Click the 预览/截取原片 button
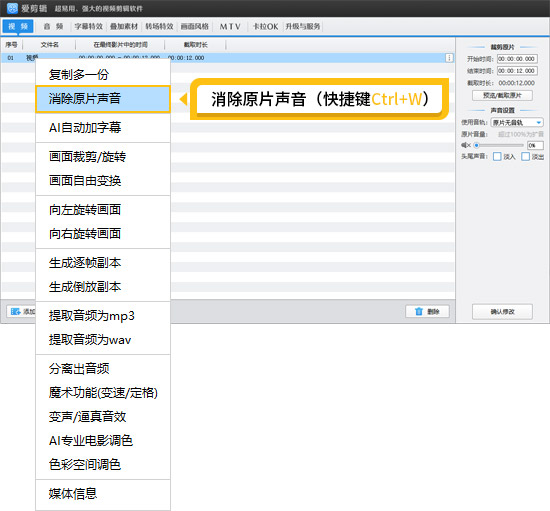Image resolution: width=550 pixels, height=511 pixels. [502, 95]
